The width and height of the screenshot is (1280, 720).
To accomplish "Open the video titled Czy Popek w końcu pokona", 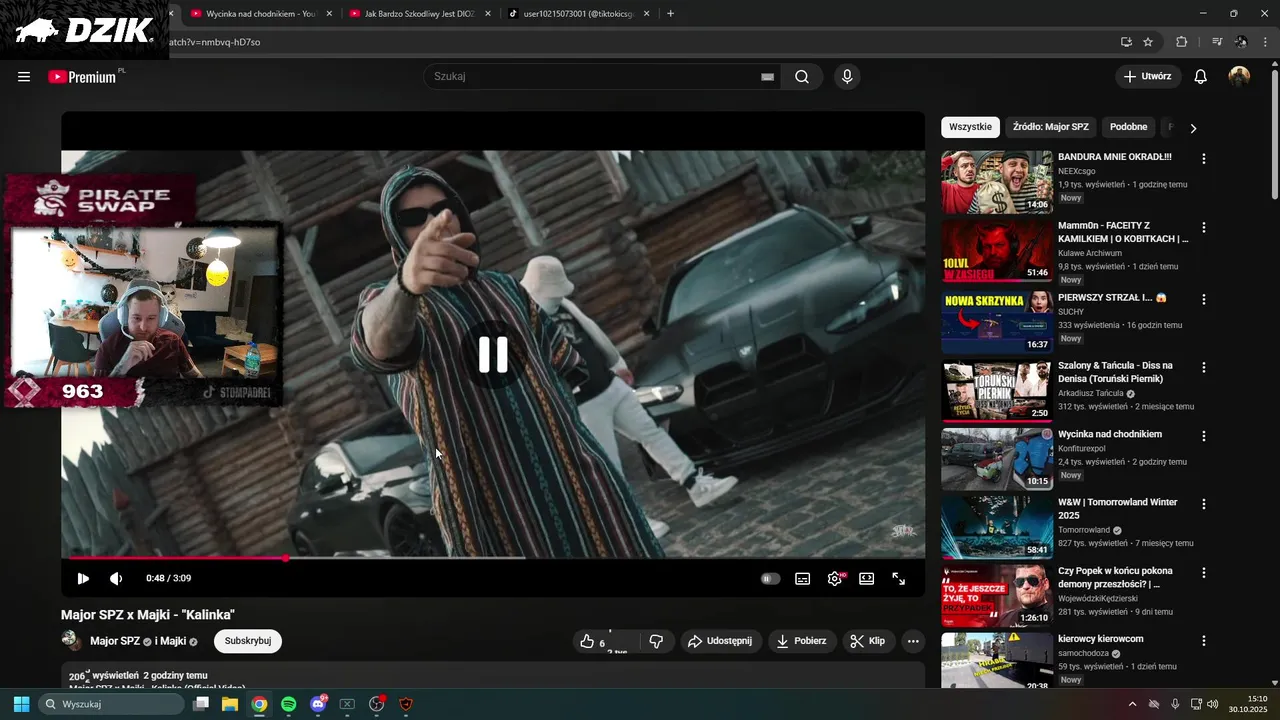I will (1115, 577).
